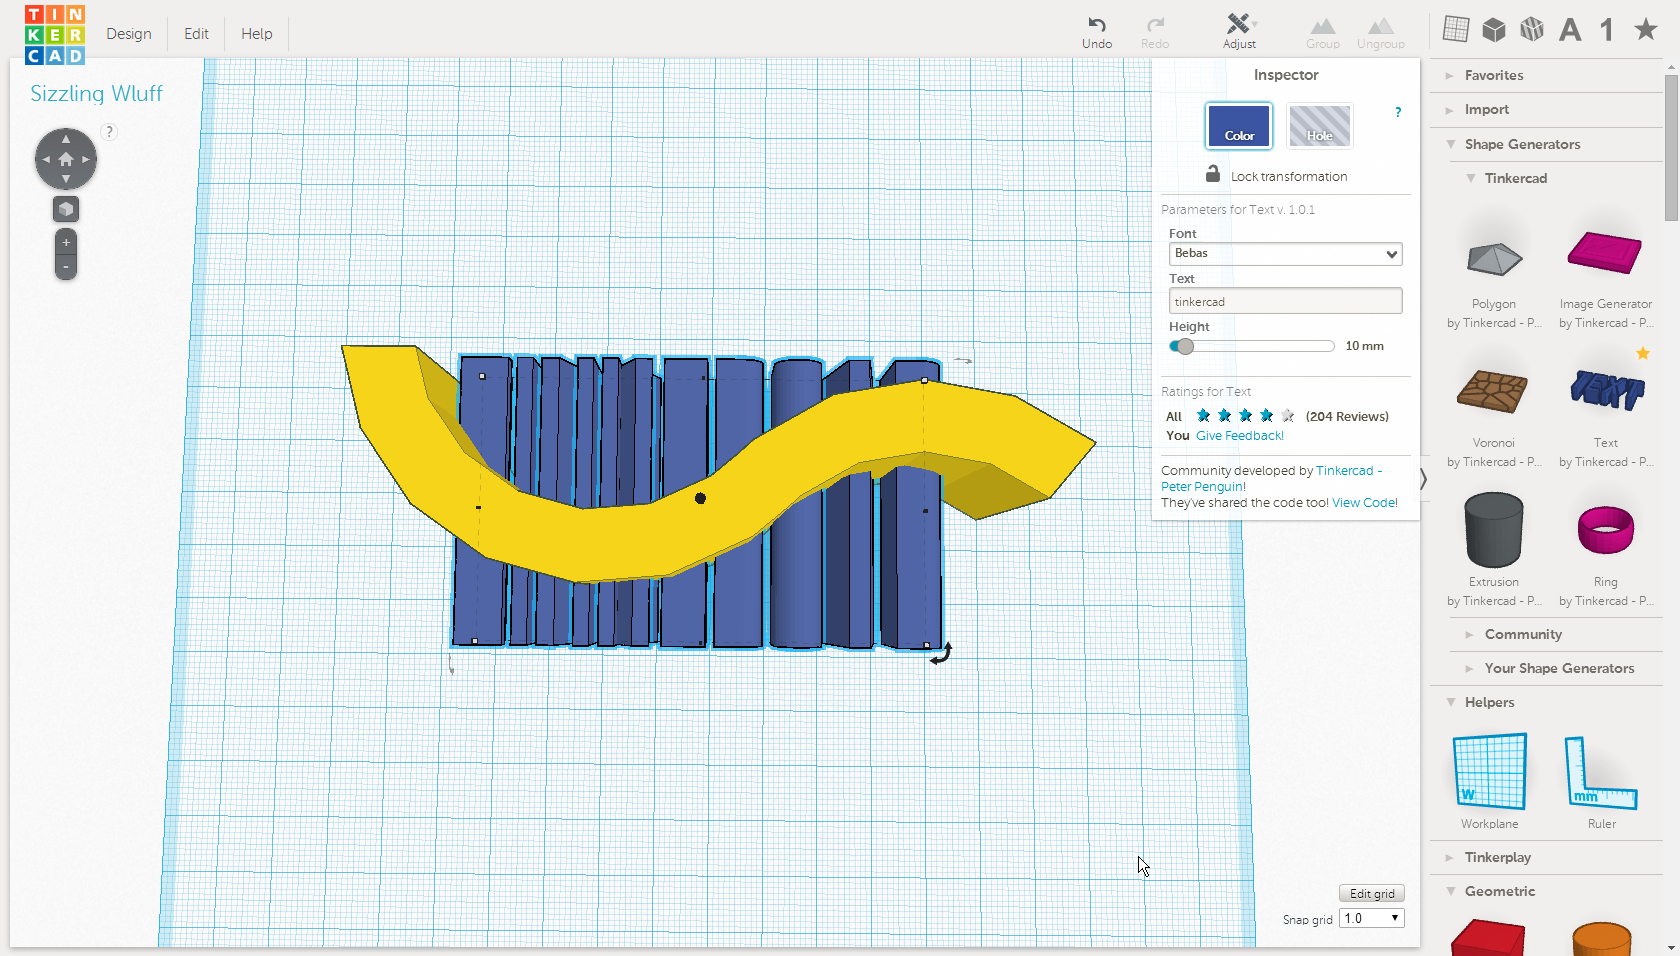Screen dimensions: 1680x956
Task: Expand the Community shape generators section
Action: tap(1523, 633)
